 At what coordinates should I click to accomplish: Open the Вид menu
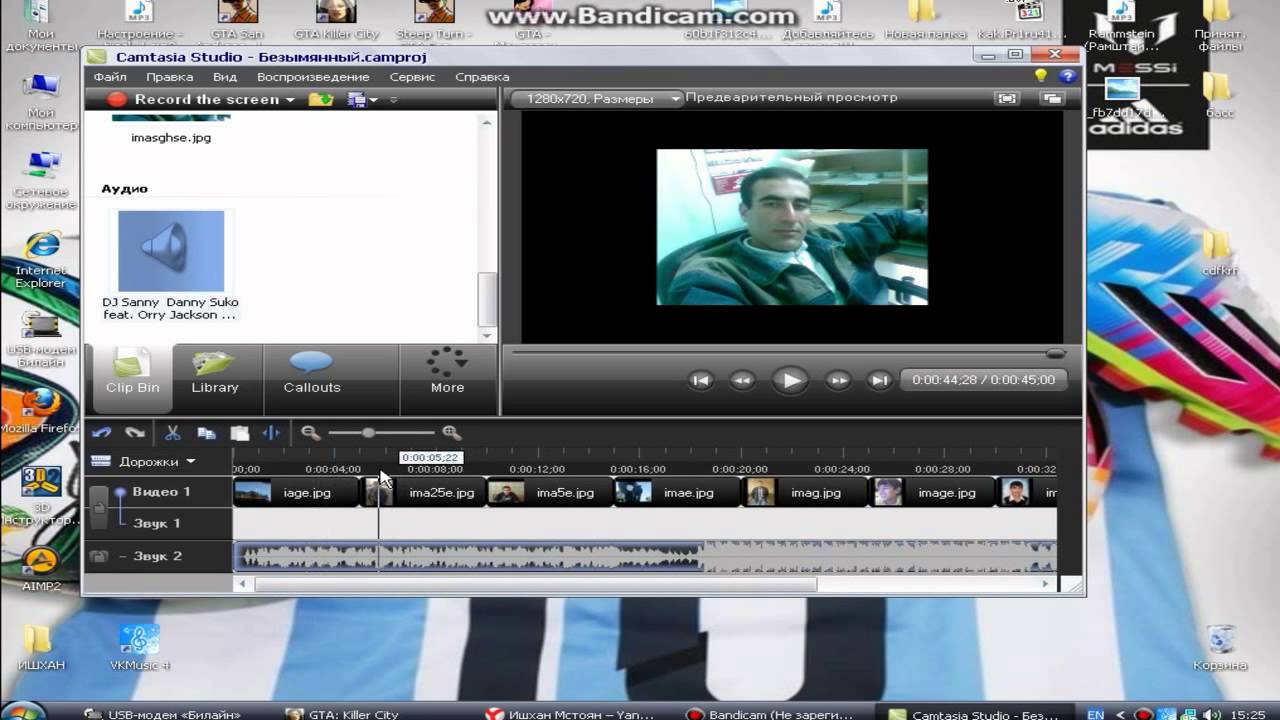225,77
